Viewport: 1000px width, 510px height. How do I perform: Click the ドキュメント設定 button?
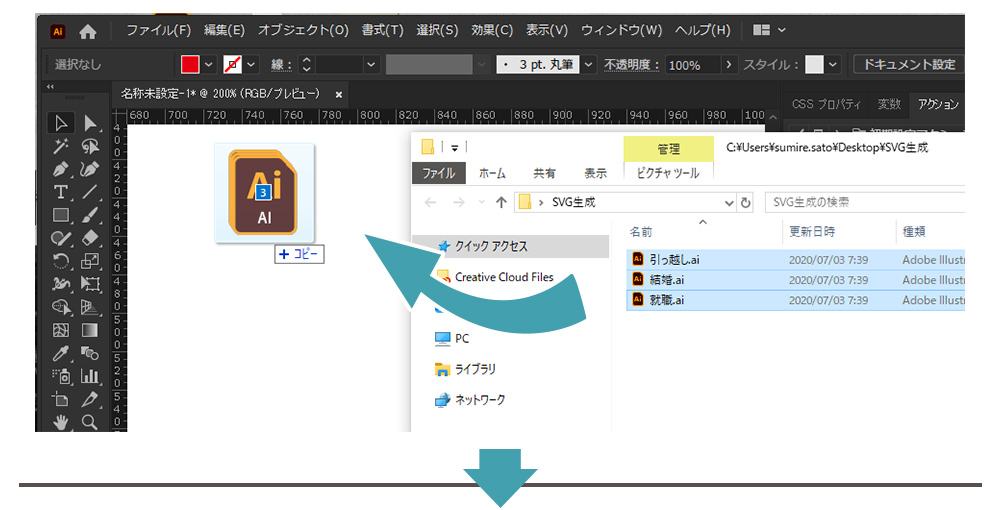tap(909, 64)
